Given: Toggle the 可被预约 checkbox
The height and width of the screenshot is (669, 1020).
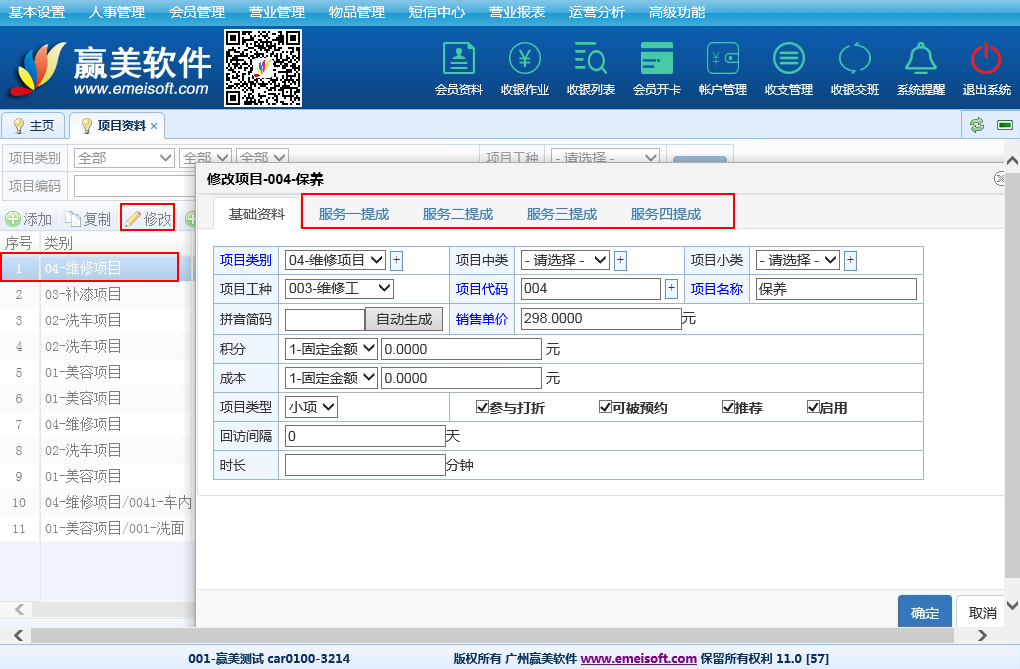Looking at the screenshot, I should pos(605,407).
